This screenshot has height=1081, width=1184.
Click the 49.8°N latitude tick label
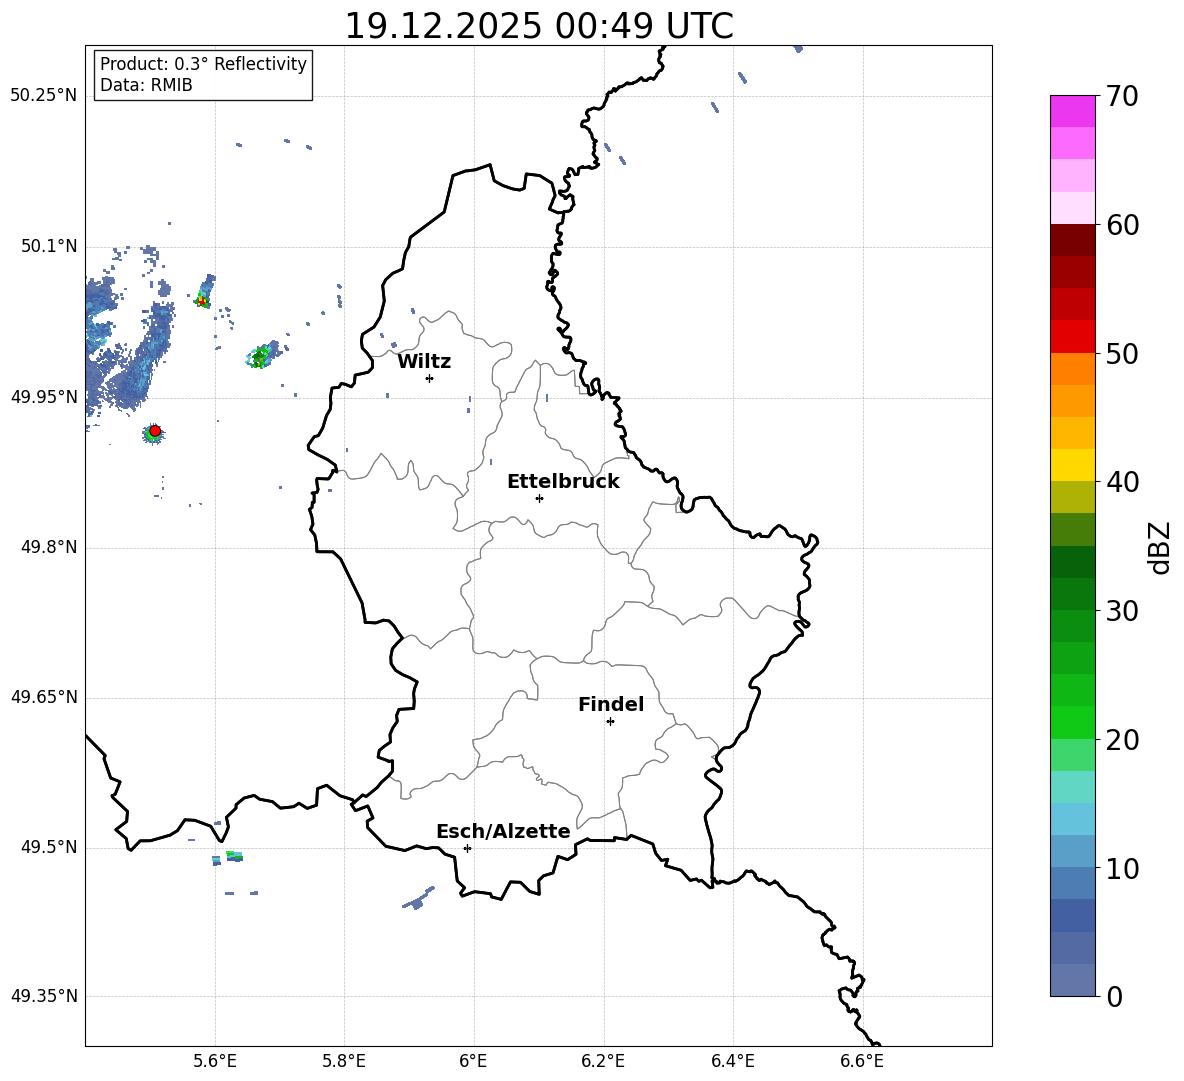49,547
